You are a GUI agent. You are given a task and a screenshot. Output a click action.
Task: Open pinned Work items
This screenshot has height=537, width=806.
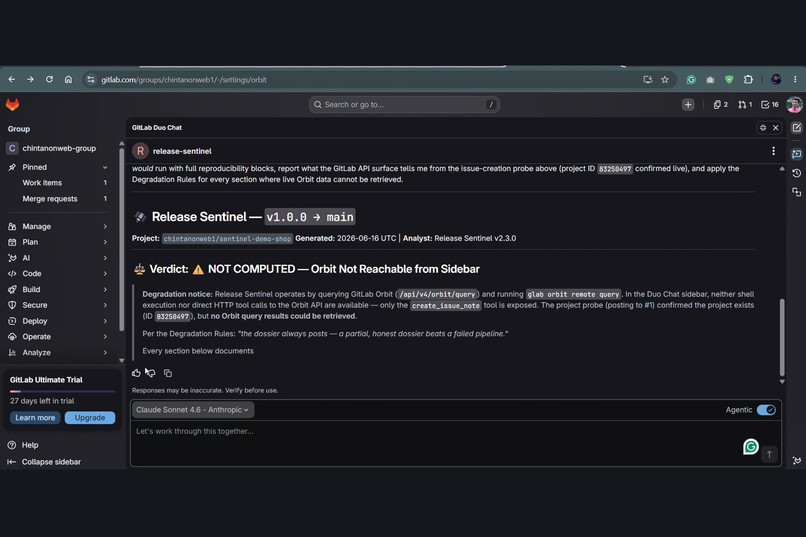coord(58,183)
